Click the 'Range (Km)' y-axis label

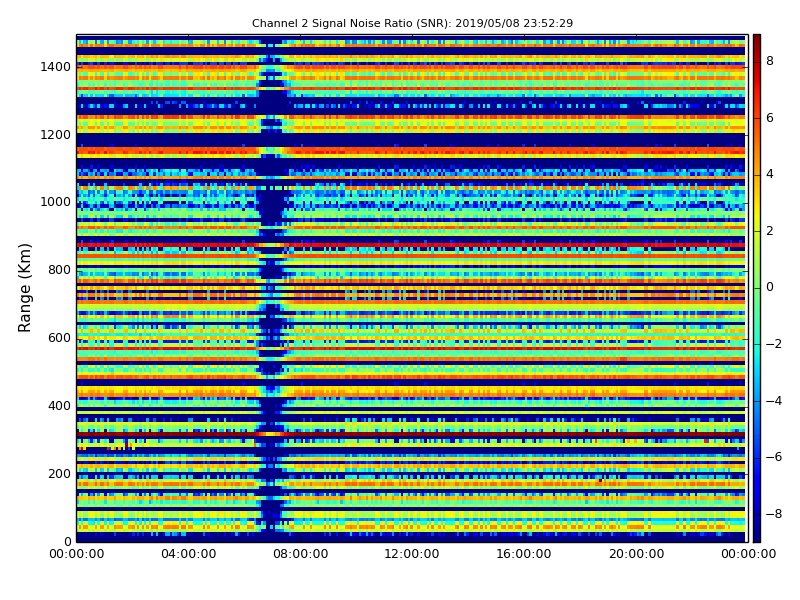click(24, 288)
